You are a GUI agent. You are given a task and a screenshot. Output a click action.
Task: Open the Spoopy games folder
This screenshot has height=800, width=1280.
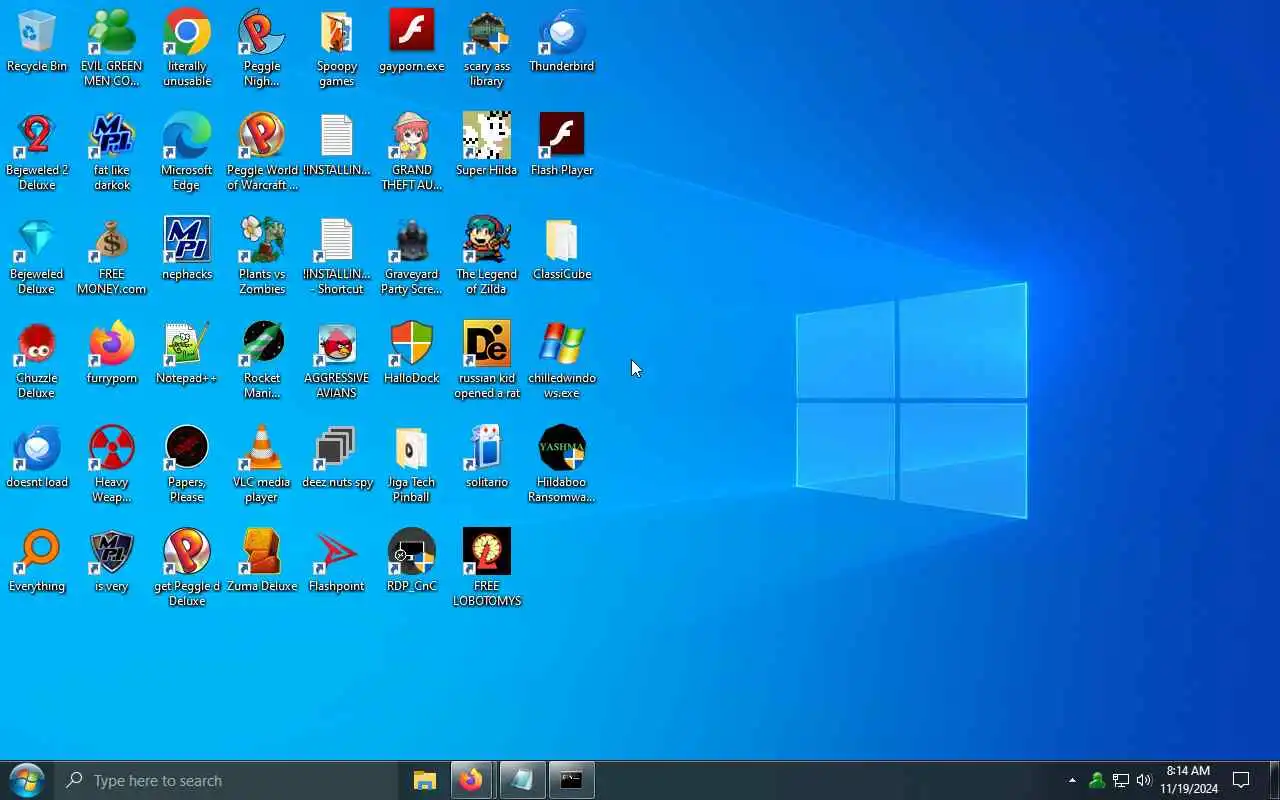tap(337, 48)
